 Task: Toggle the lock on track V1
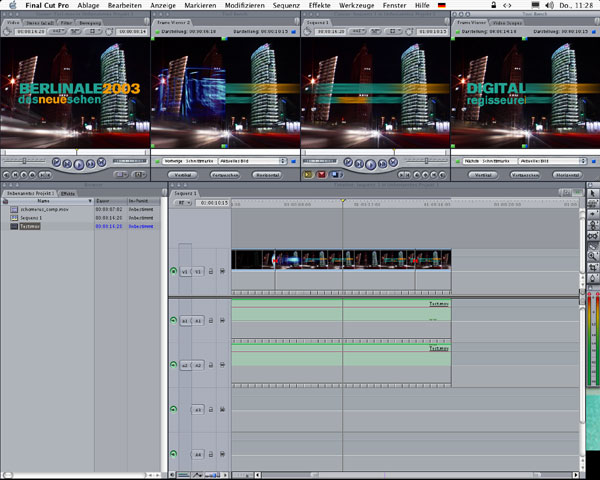pyautogui.click(x=211, y=271)
